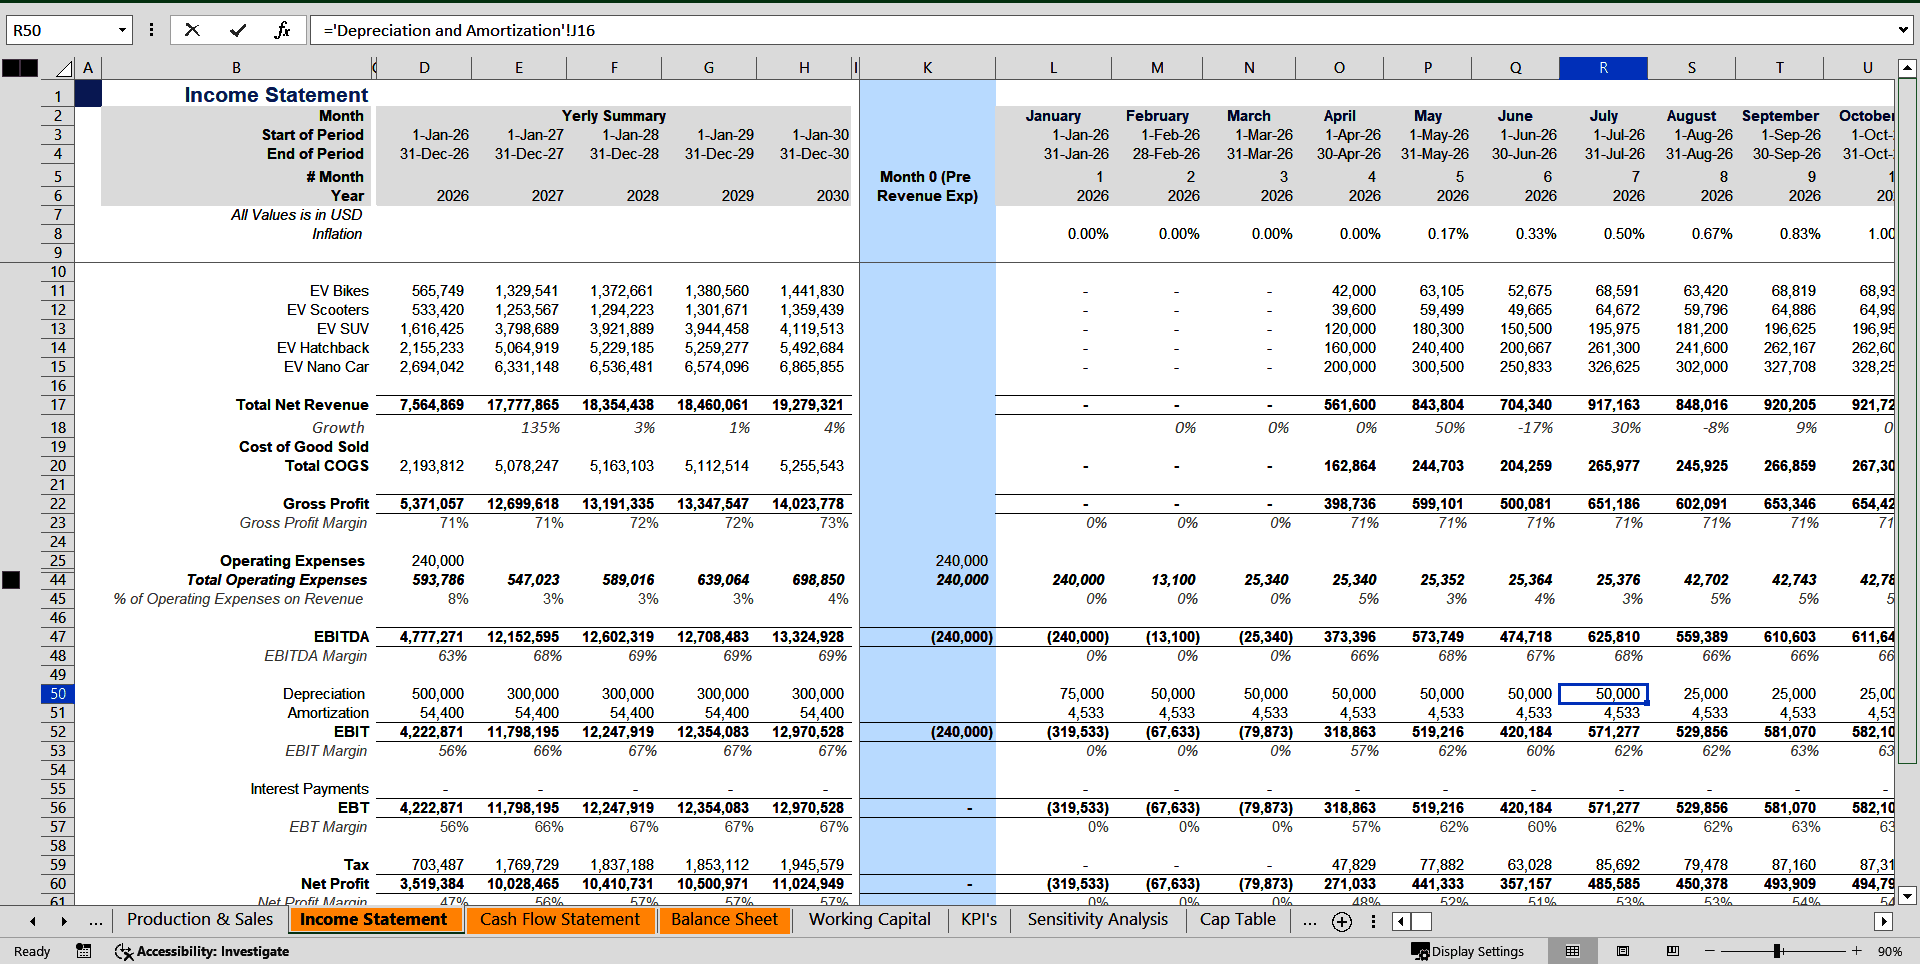Click the Month 0 (Pre Revenue Exp) header
Image resolution: width=1920 pixels, height=966 pixels.
(x=927, y=186)
